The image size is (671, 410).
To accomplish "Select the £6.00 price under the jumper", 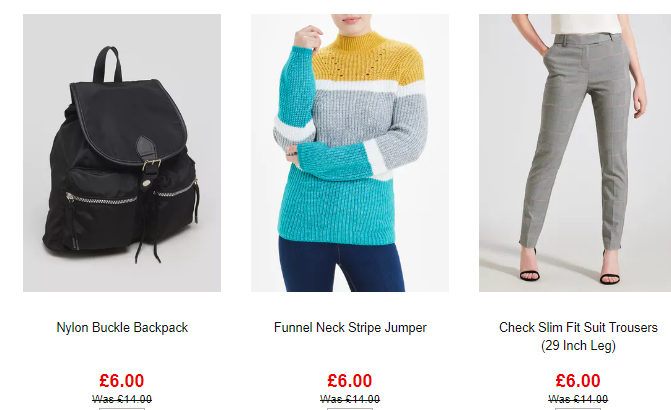I will click(350, 380).
